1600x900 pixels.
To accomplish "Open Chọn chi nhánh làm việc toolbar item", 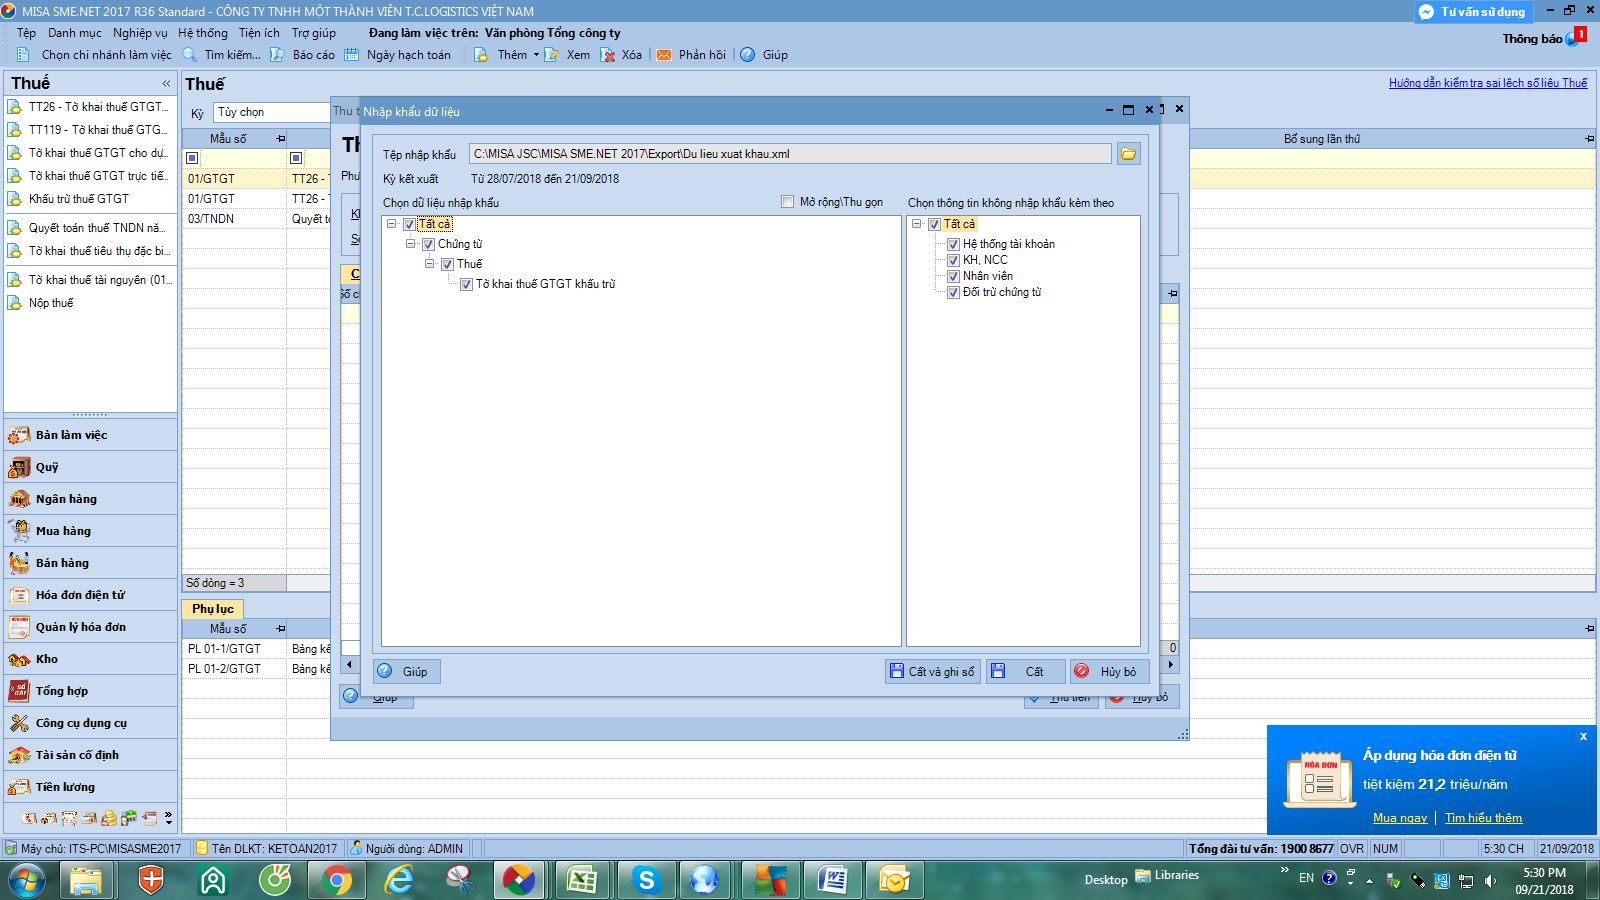I will (94, 55).
